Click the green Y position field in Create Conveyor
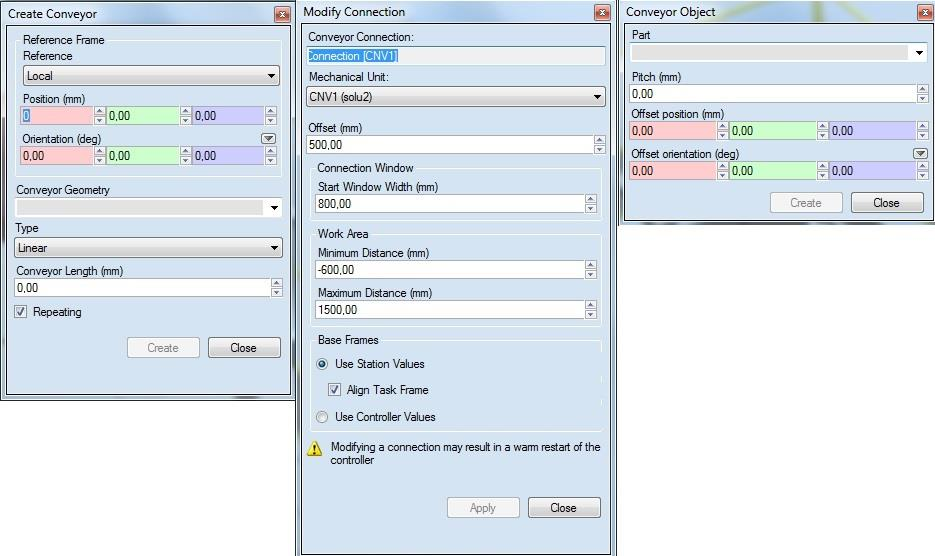The height and width of the screenshot is (556, 935). pos(143,116)
